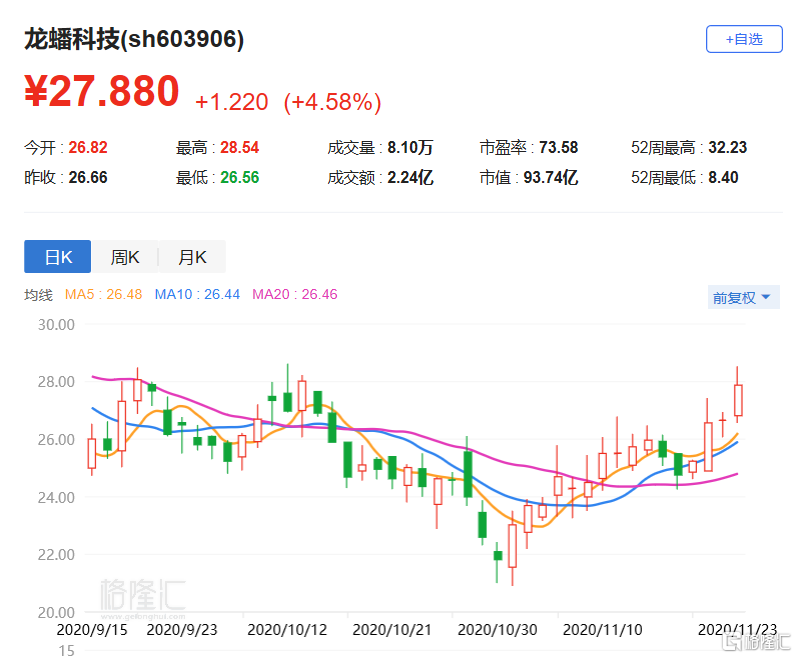Click the 2020/11/10 date axis label
Viewport: 797px width, 658px height.
[602, 630]
